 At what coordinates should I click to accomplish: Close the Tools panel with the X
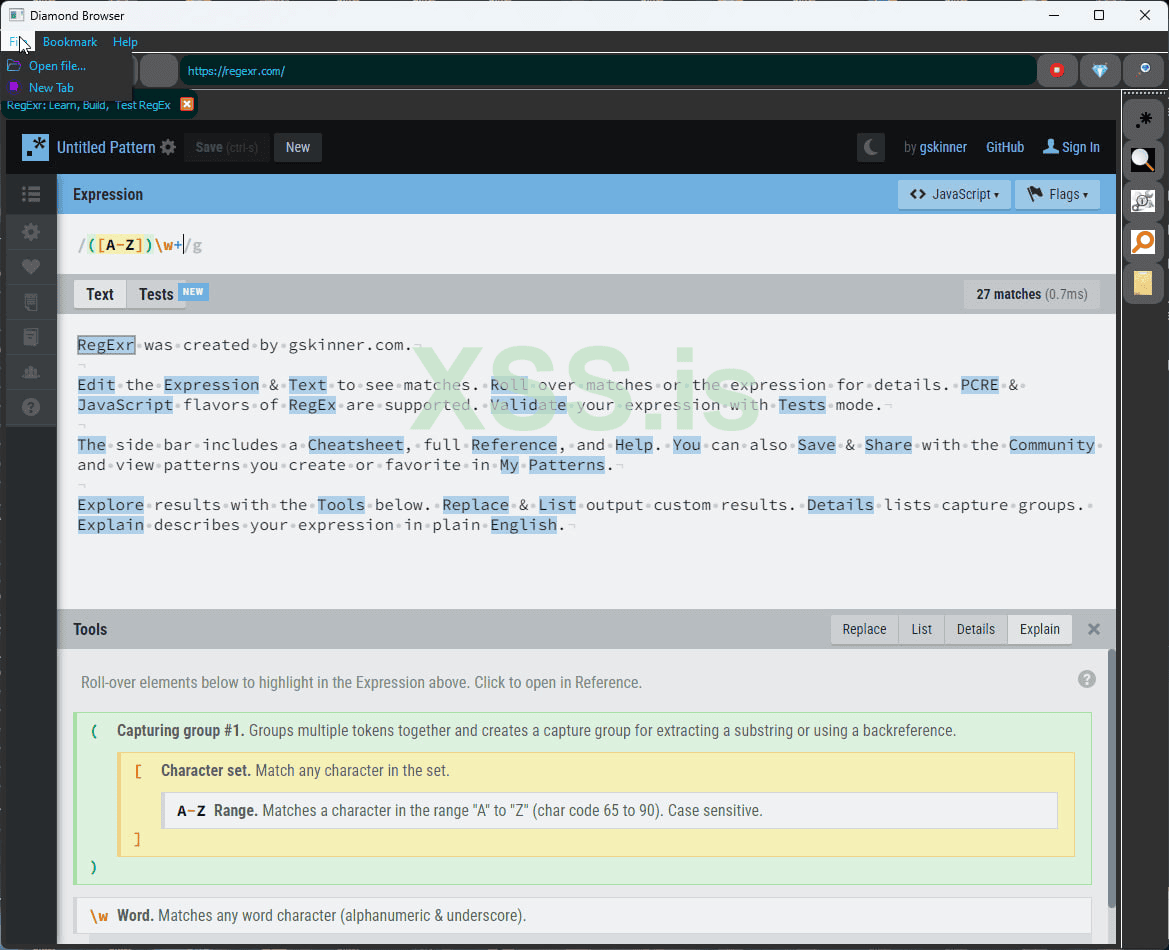[1094, 629]
